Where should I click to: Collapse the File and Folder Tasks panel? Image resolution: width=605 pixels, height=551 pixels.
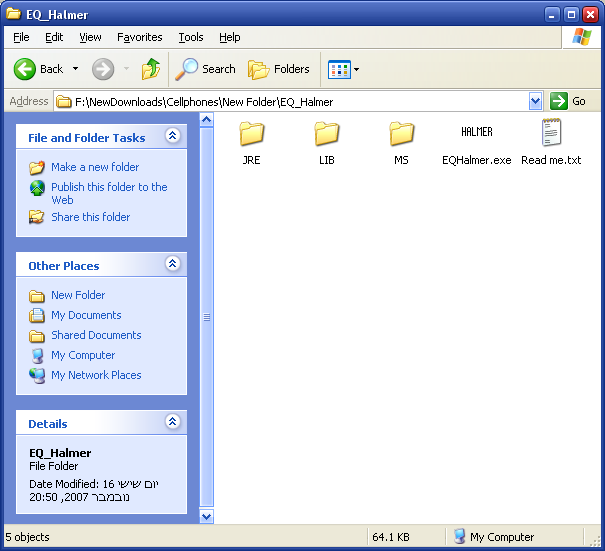(x=172, y=137)
